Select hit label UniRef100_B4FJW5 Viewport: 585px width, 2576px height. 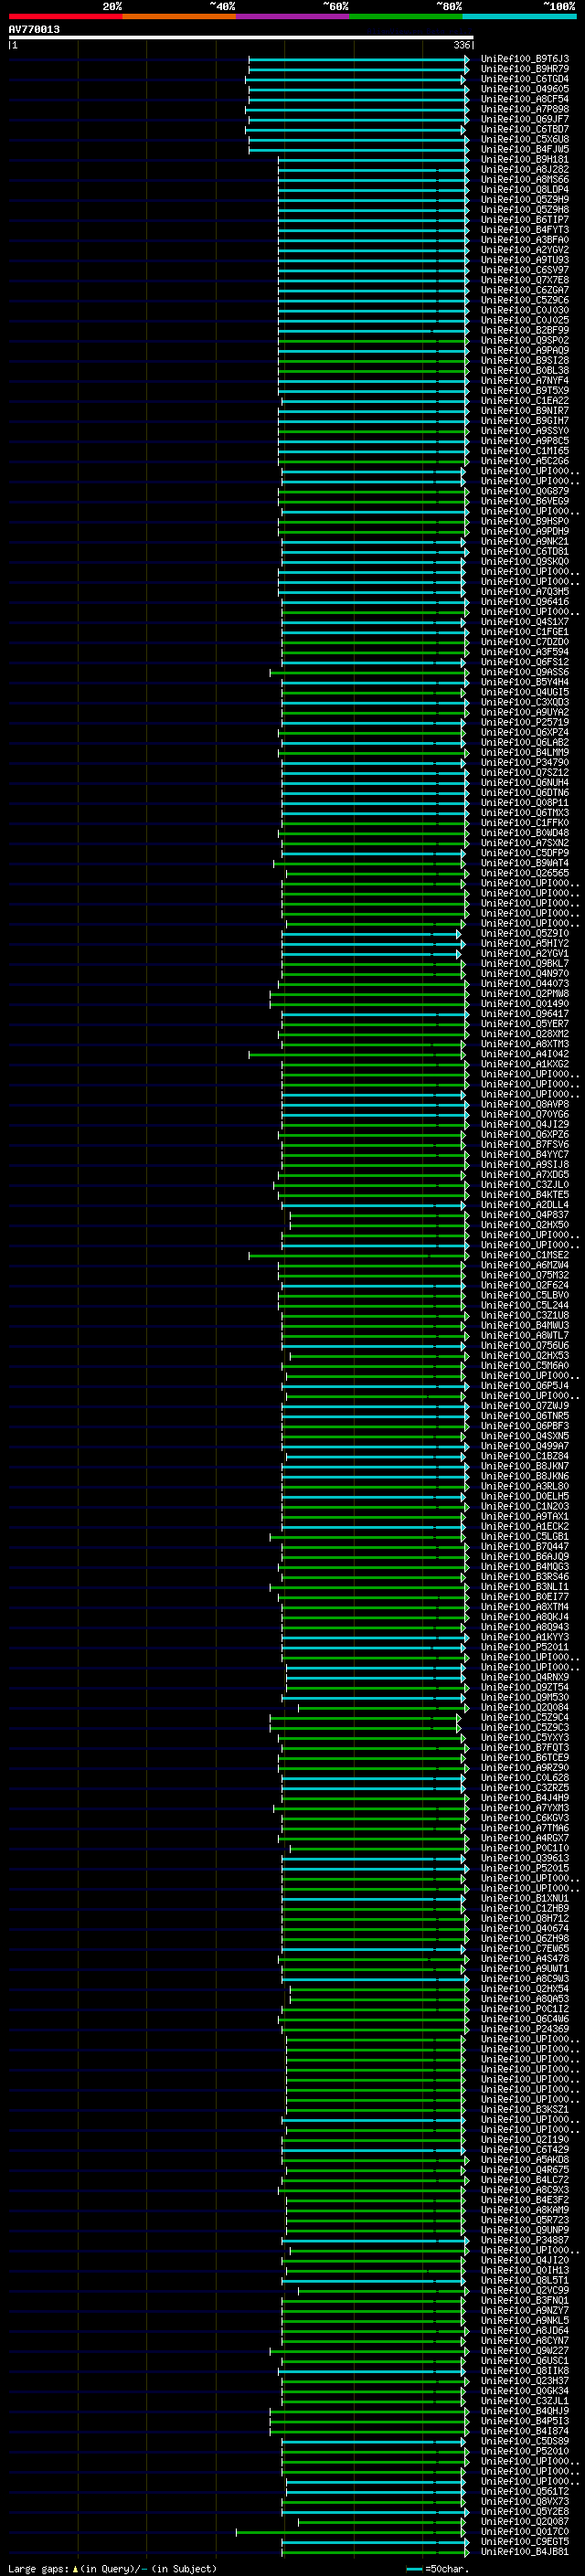(x=524, y=149)
